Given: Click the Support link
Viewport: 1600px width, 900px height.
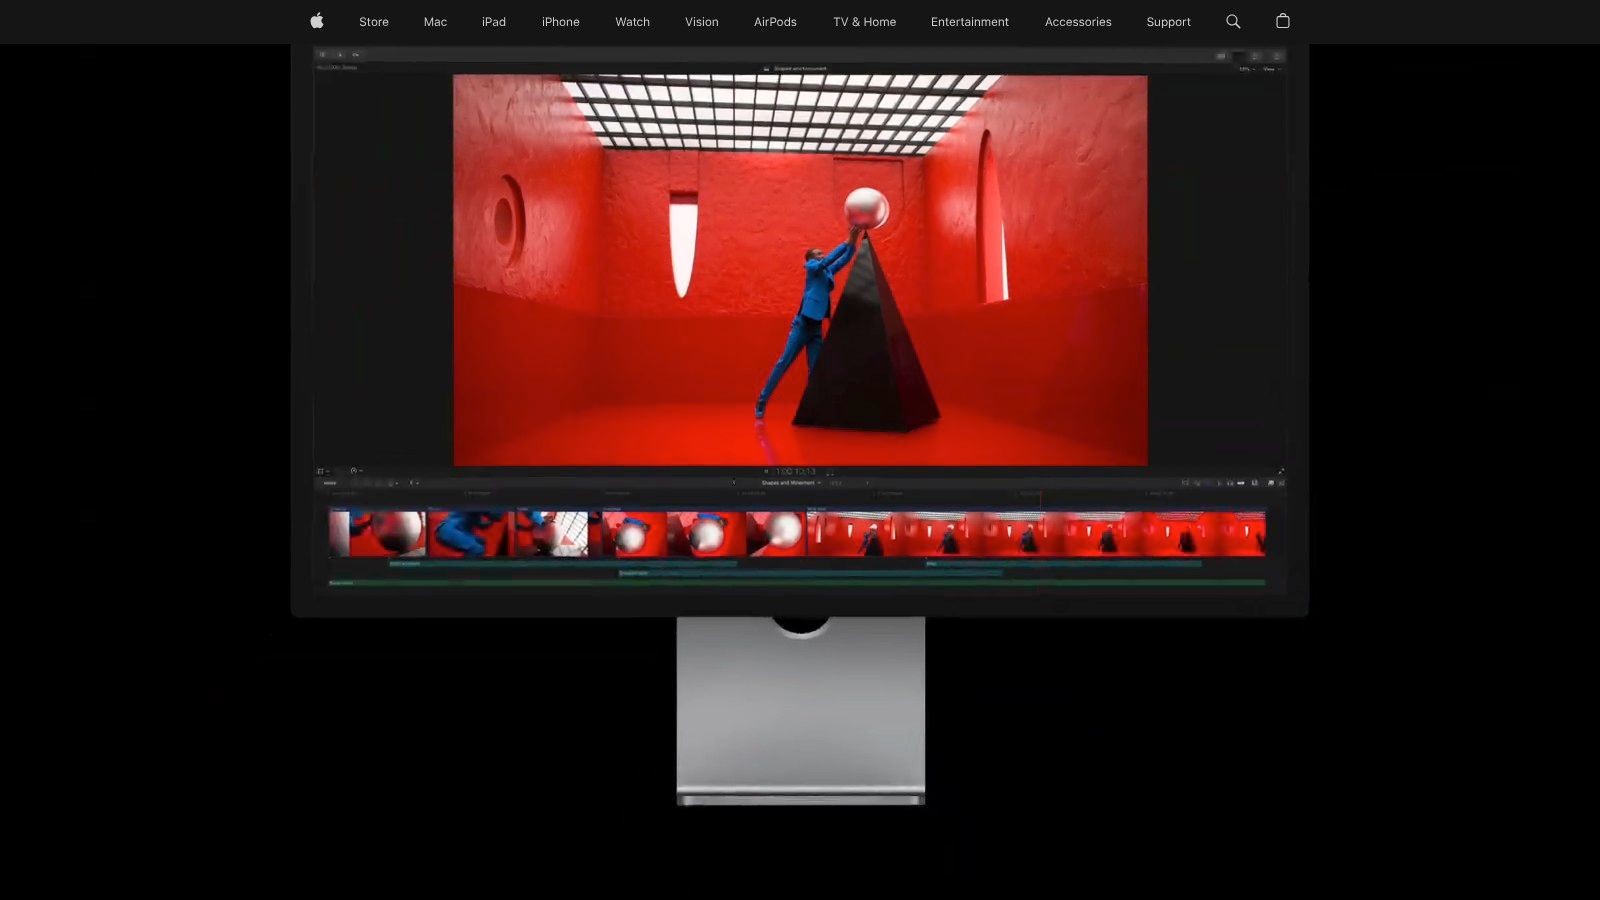Looking at the screenshot, I should [x=1168, y=22].
